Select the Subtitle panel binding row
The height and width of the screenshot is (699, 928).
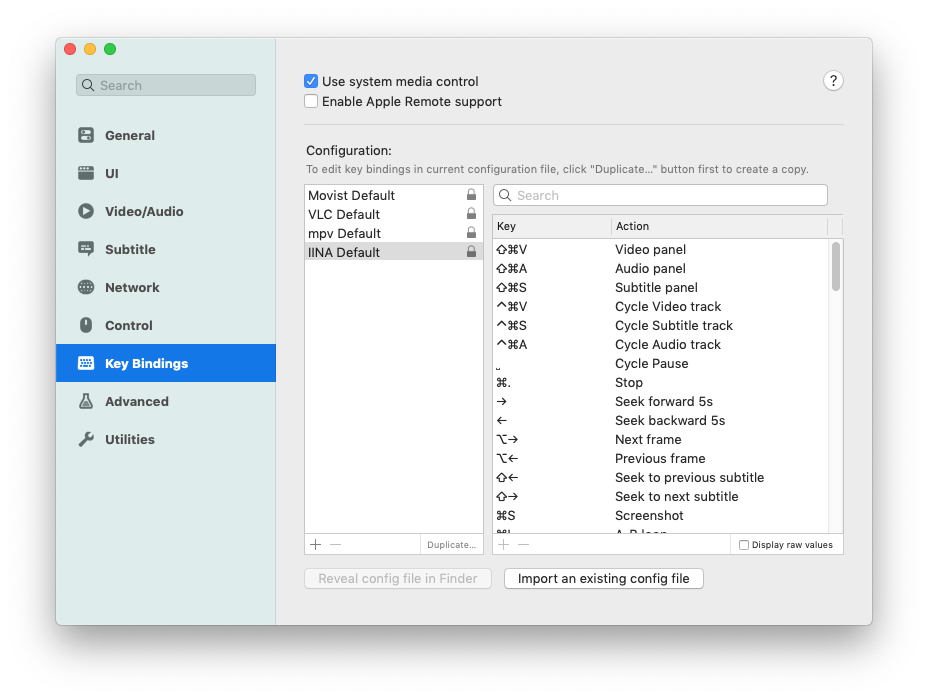tap(660, 287)
